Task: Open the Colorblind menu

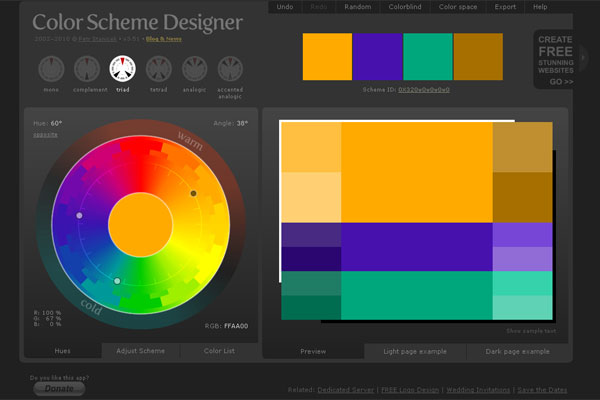Action: (x=407, y=7)
